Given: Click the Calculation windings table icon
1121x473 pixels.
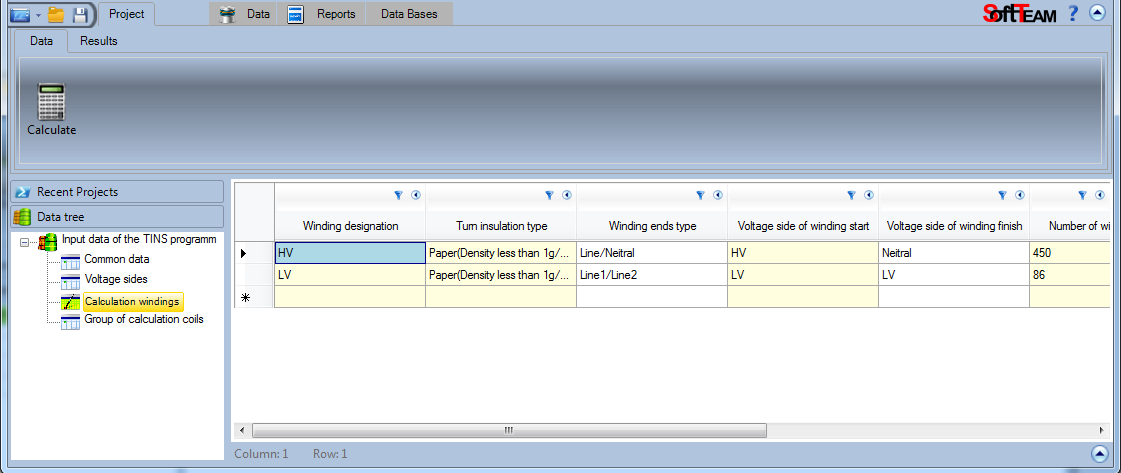Looking at the screenshot, I should [x=70, y=302].
